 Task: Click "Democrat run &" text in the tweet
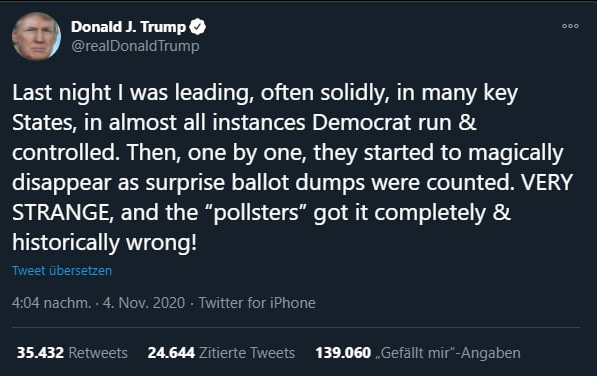(394, 123)
